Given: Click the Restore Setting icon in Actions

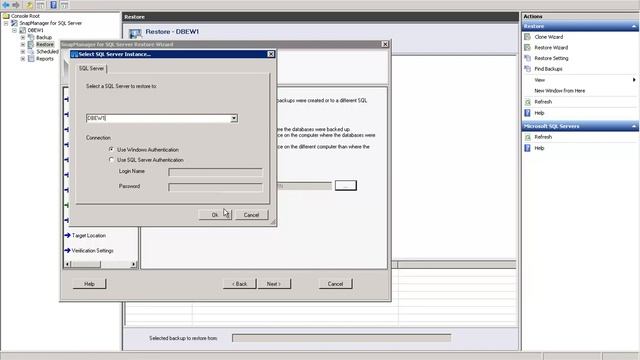Looking at the screenshot, I should click(527, 58).
